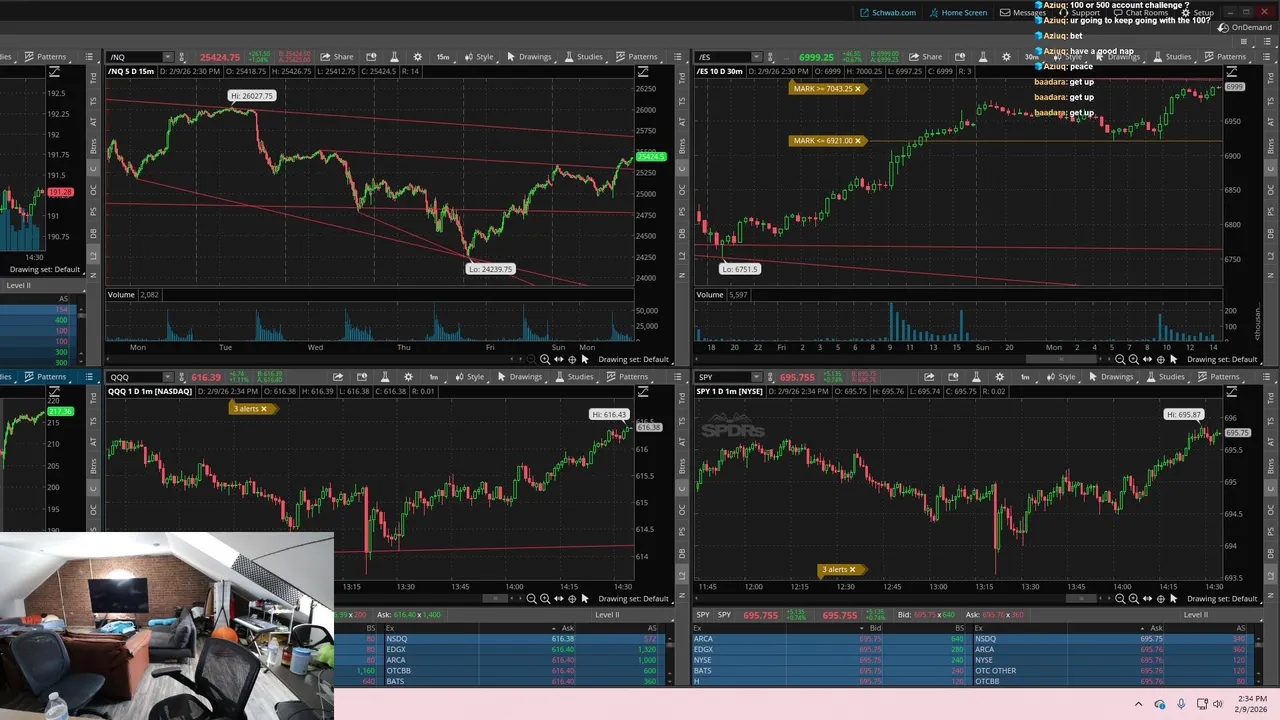Screen dimensions: 1280x720
Task: Click the flask icon on /ES chart toolbar
Action: click(983, 57)
